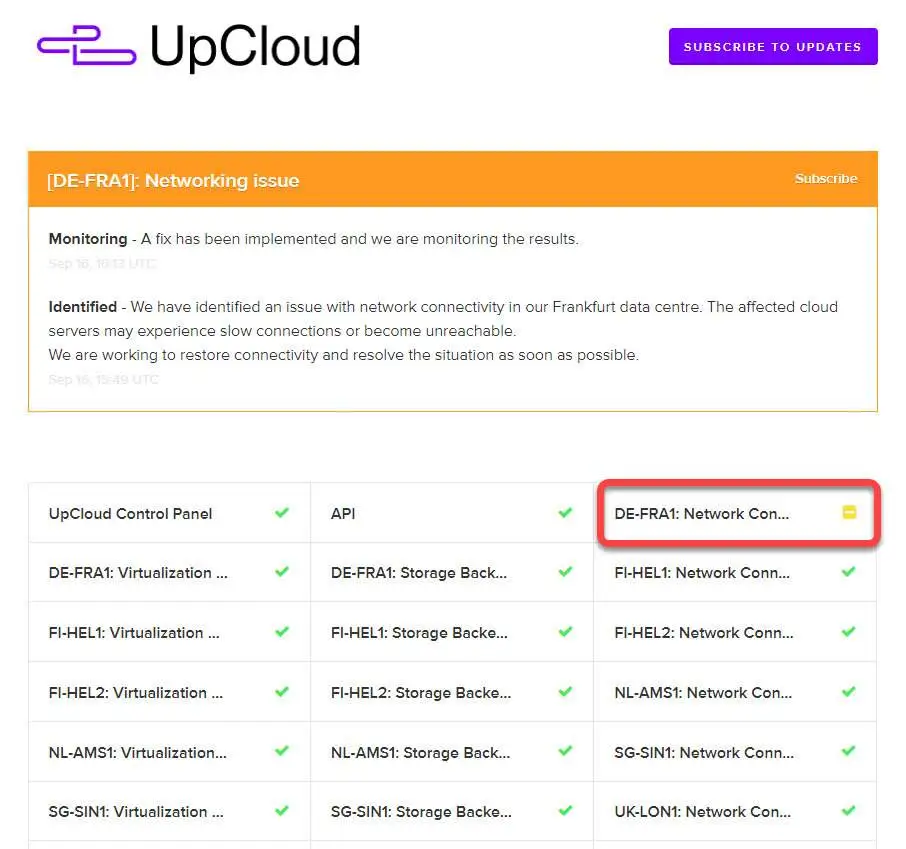Click the green checkmark next to API
Viewport: 906px width, 849px height.
point(565,513)
